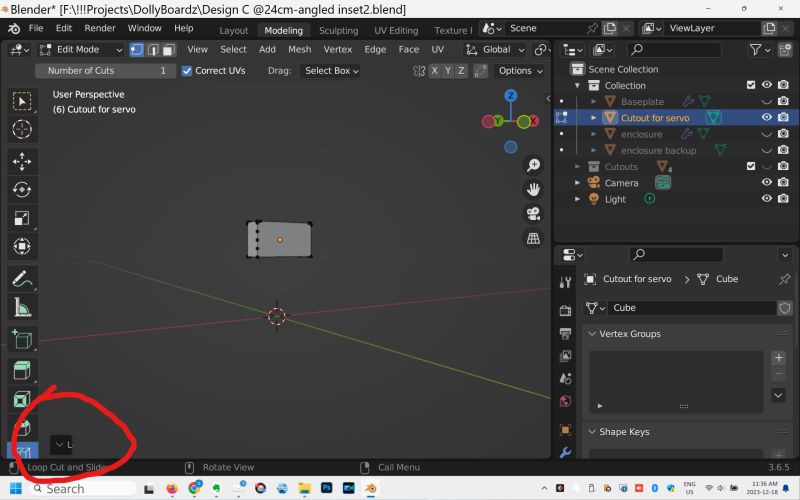Image resolution: width=800 pixels, height=500 pixels.
Task: Hide Cutout for servo in viewport
Action: click(x=766, y=117)
